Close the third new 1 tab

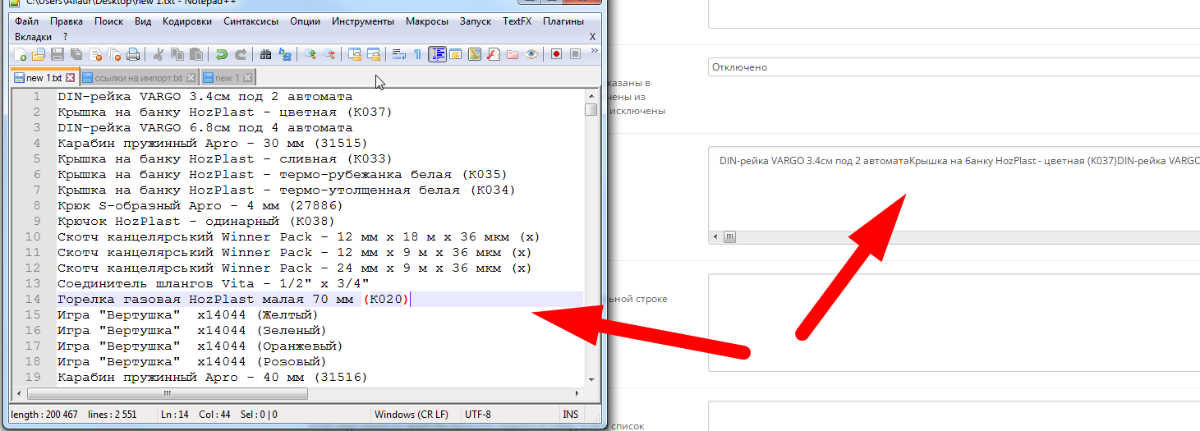pos(249,77)
